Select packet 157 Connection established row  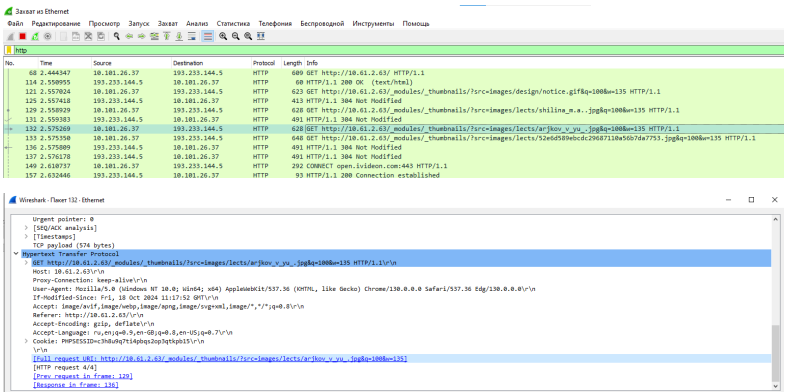[x=394, y=175]
